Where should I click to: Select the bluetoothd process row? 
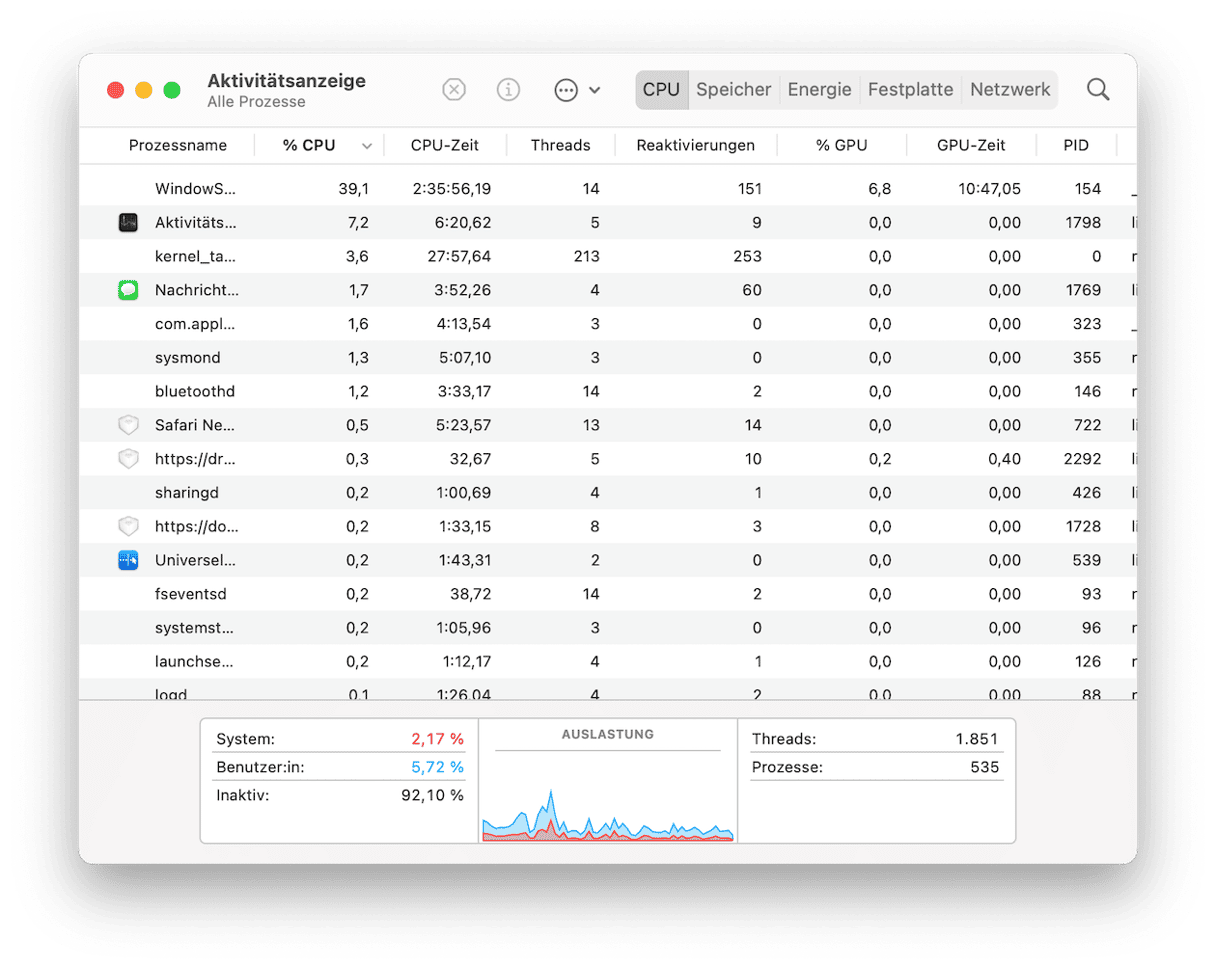point(608,391)
